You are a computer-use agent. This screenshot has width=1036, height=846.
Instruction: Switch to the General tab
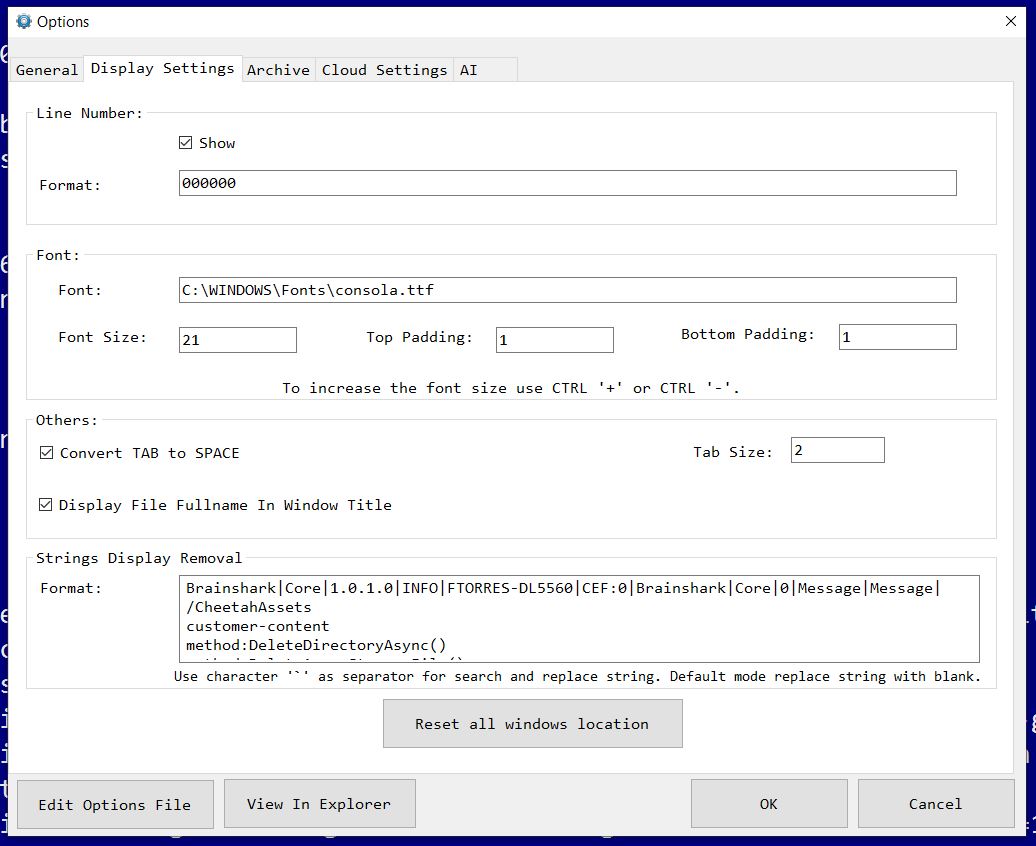point(46,69)
